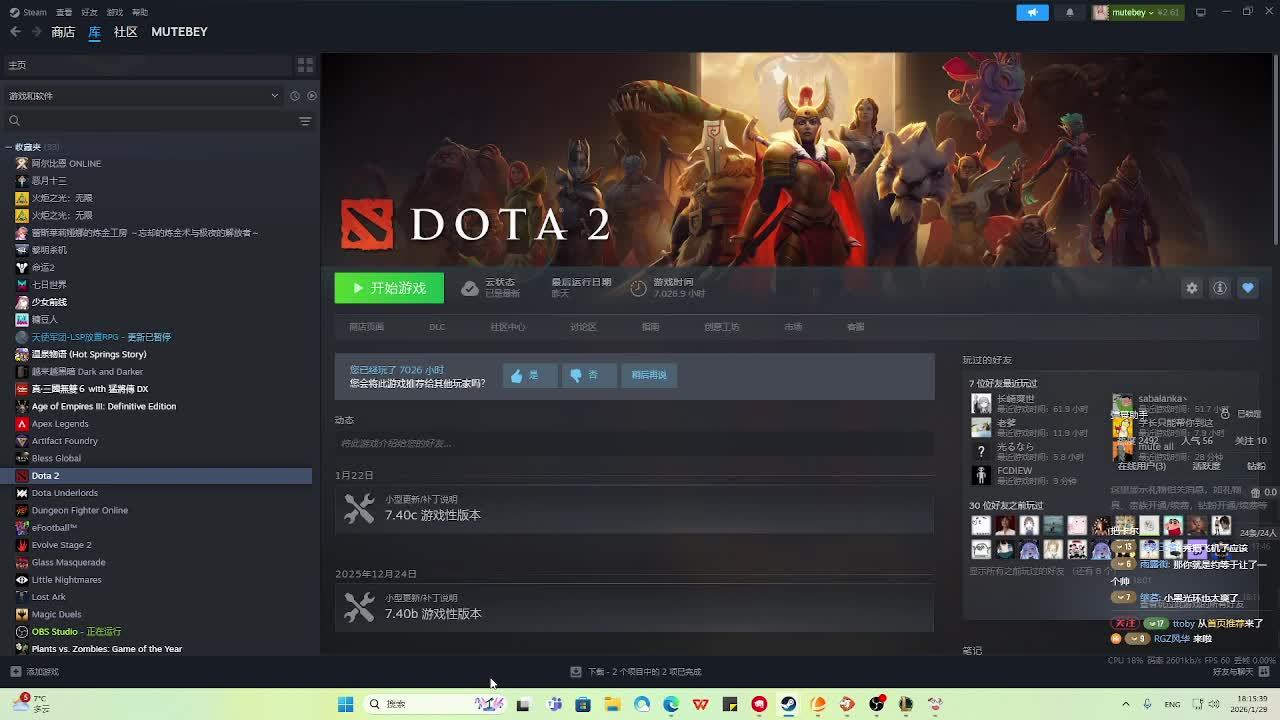
Task: Open advanced filter options icon in library search
Action: (305, 121)
